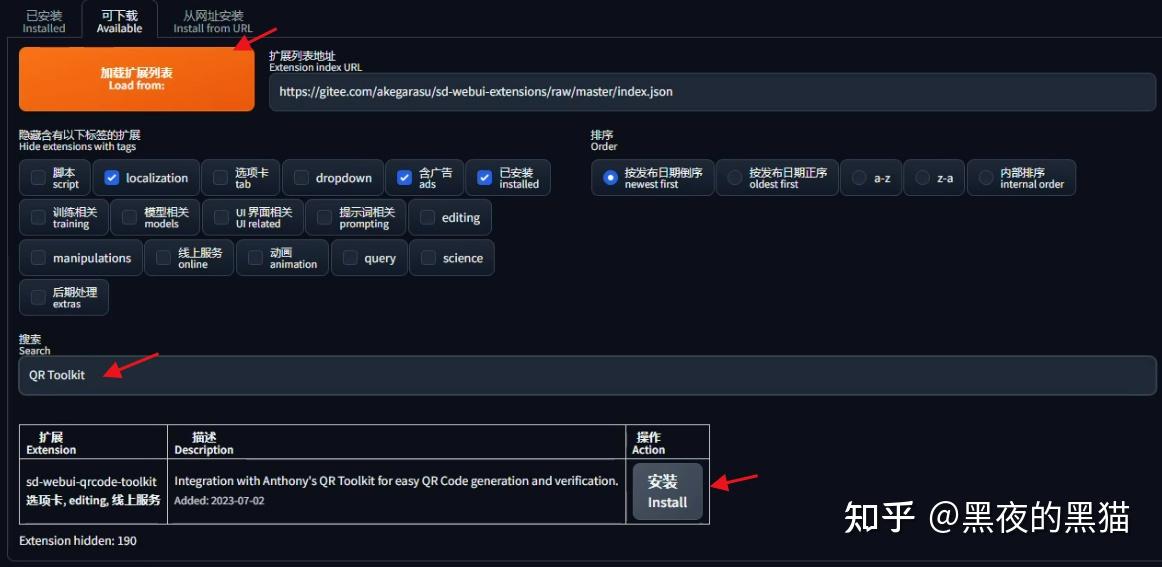Switch to the Installed tab
Viewport: 1162px width, 567px height.
(44, 21)
